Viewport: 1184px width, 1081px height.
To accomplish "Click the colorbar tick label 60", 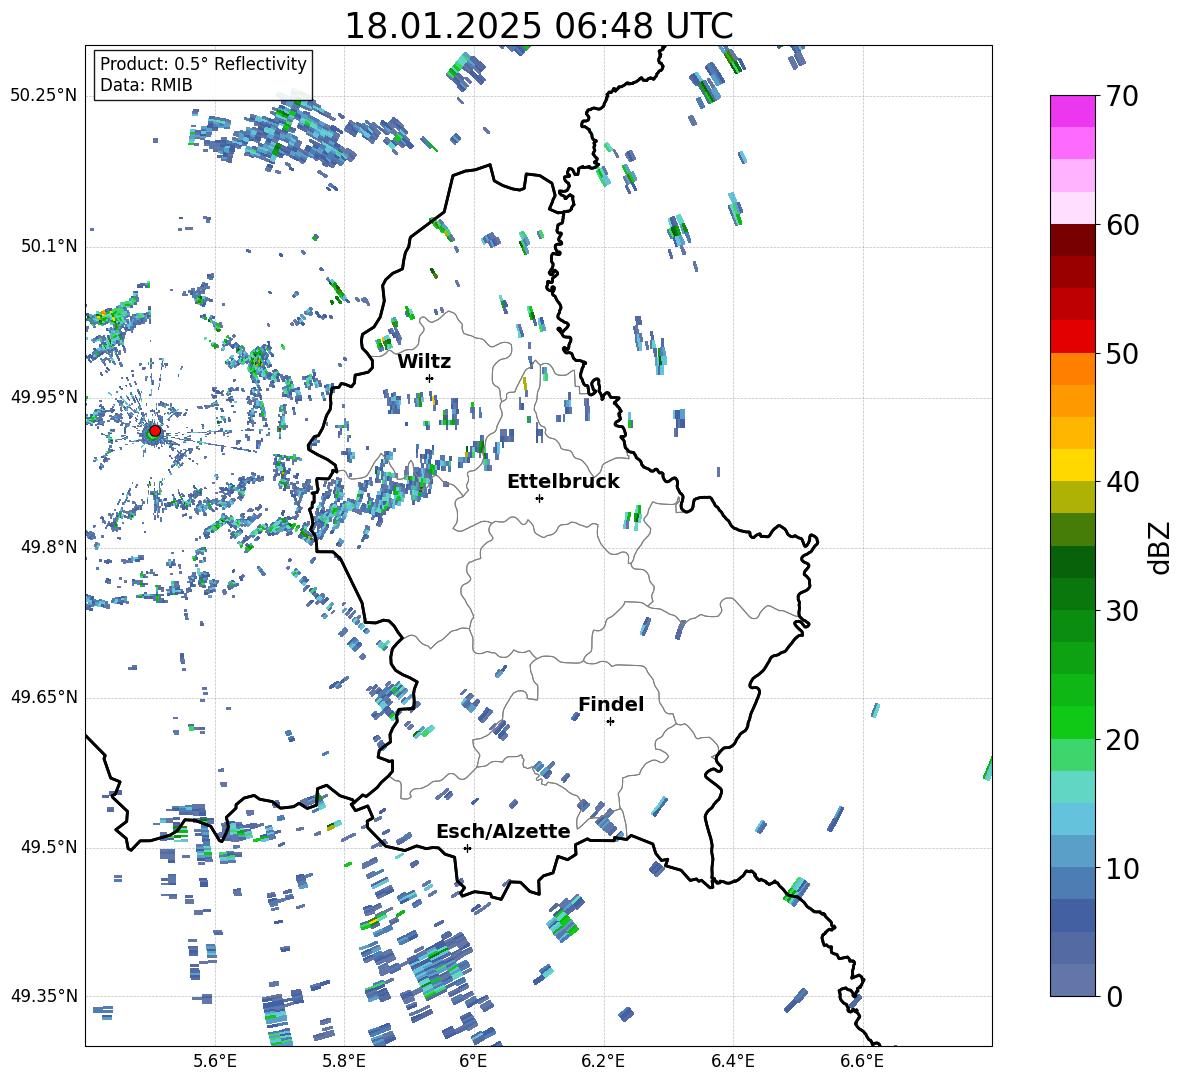I will click(1122, 225).
